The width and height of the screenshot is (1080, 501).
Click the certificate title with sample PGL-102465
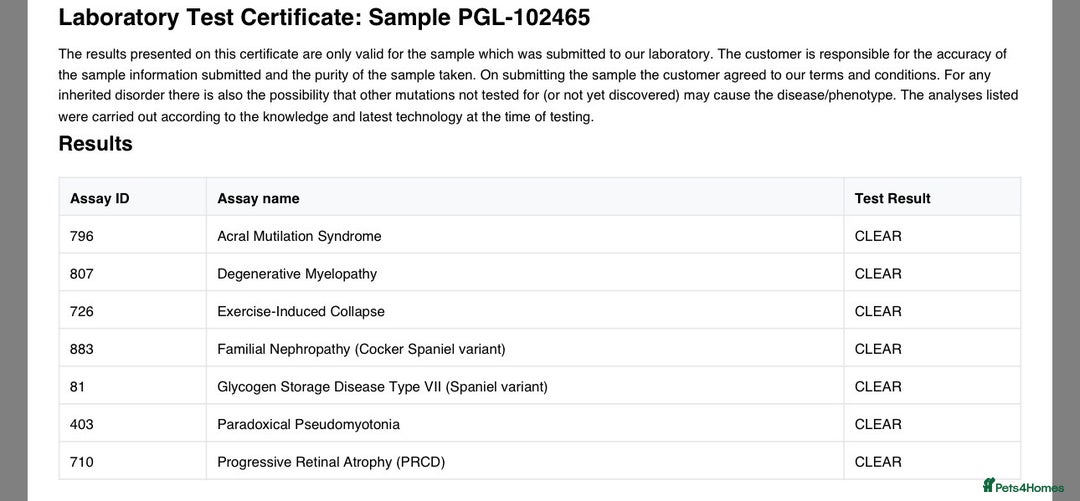coord(324,17)
